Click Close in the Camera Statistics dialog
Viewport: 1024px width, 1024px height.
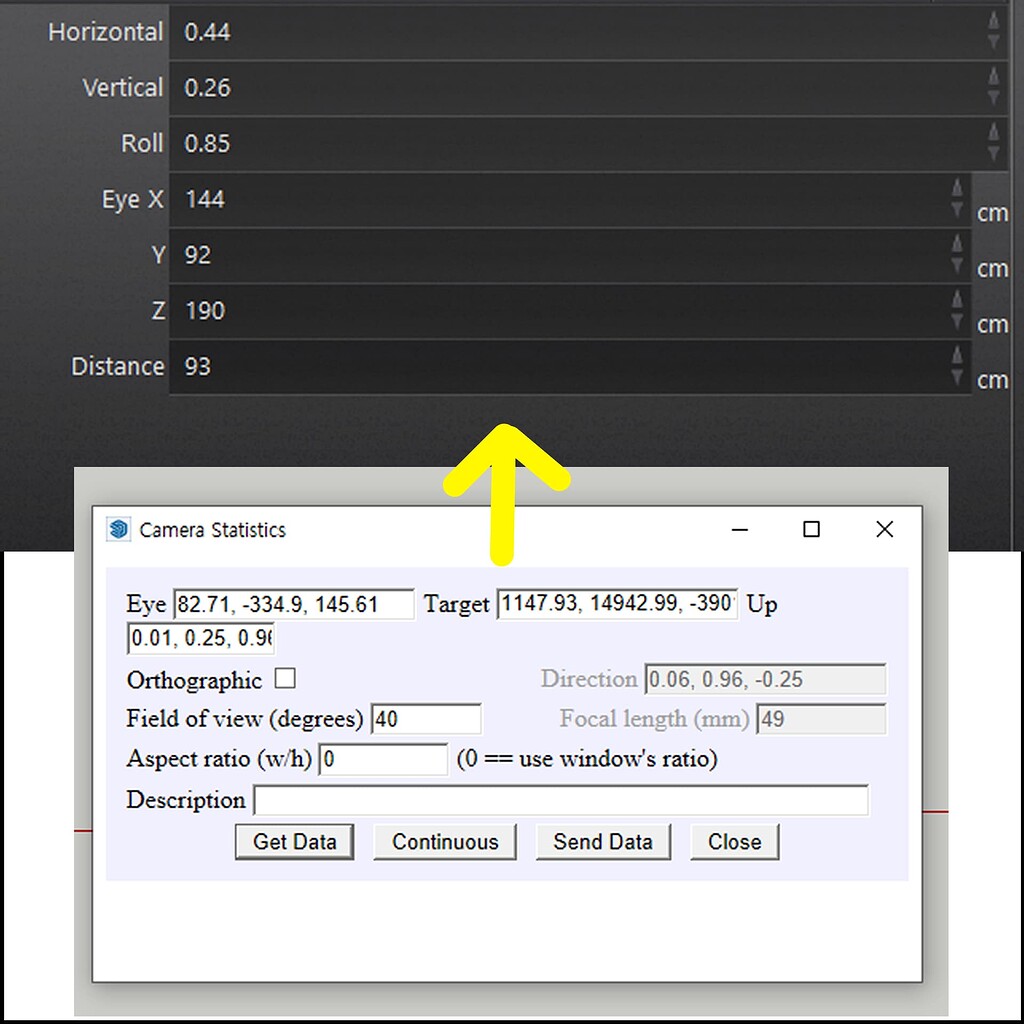pos(735,841)
